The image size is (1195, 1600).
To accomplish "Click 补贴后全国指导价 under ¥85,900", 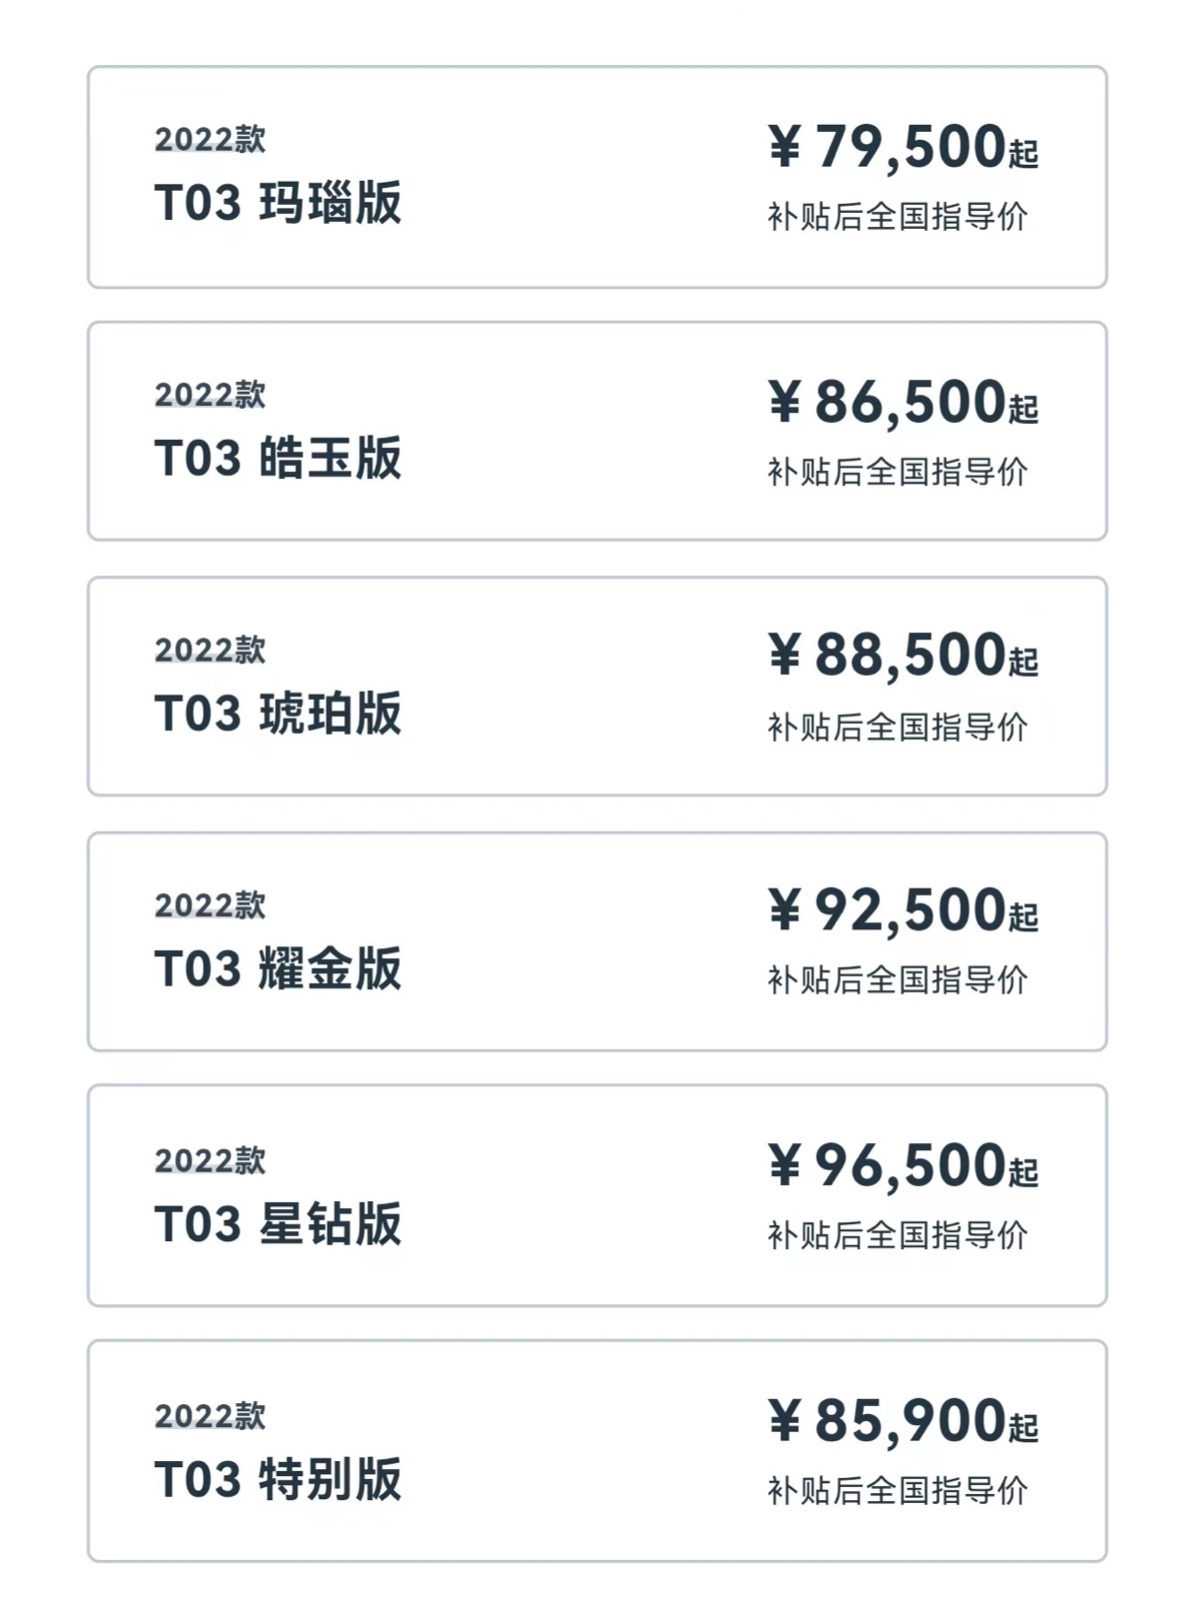I will tap(897, 1490).
